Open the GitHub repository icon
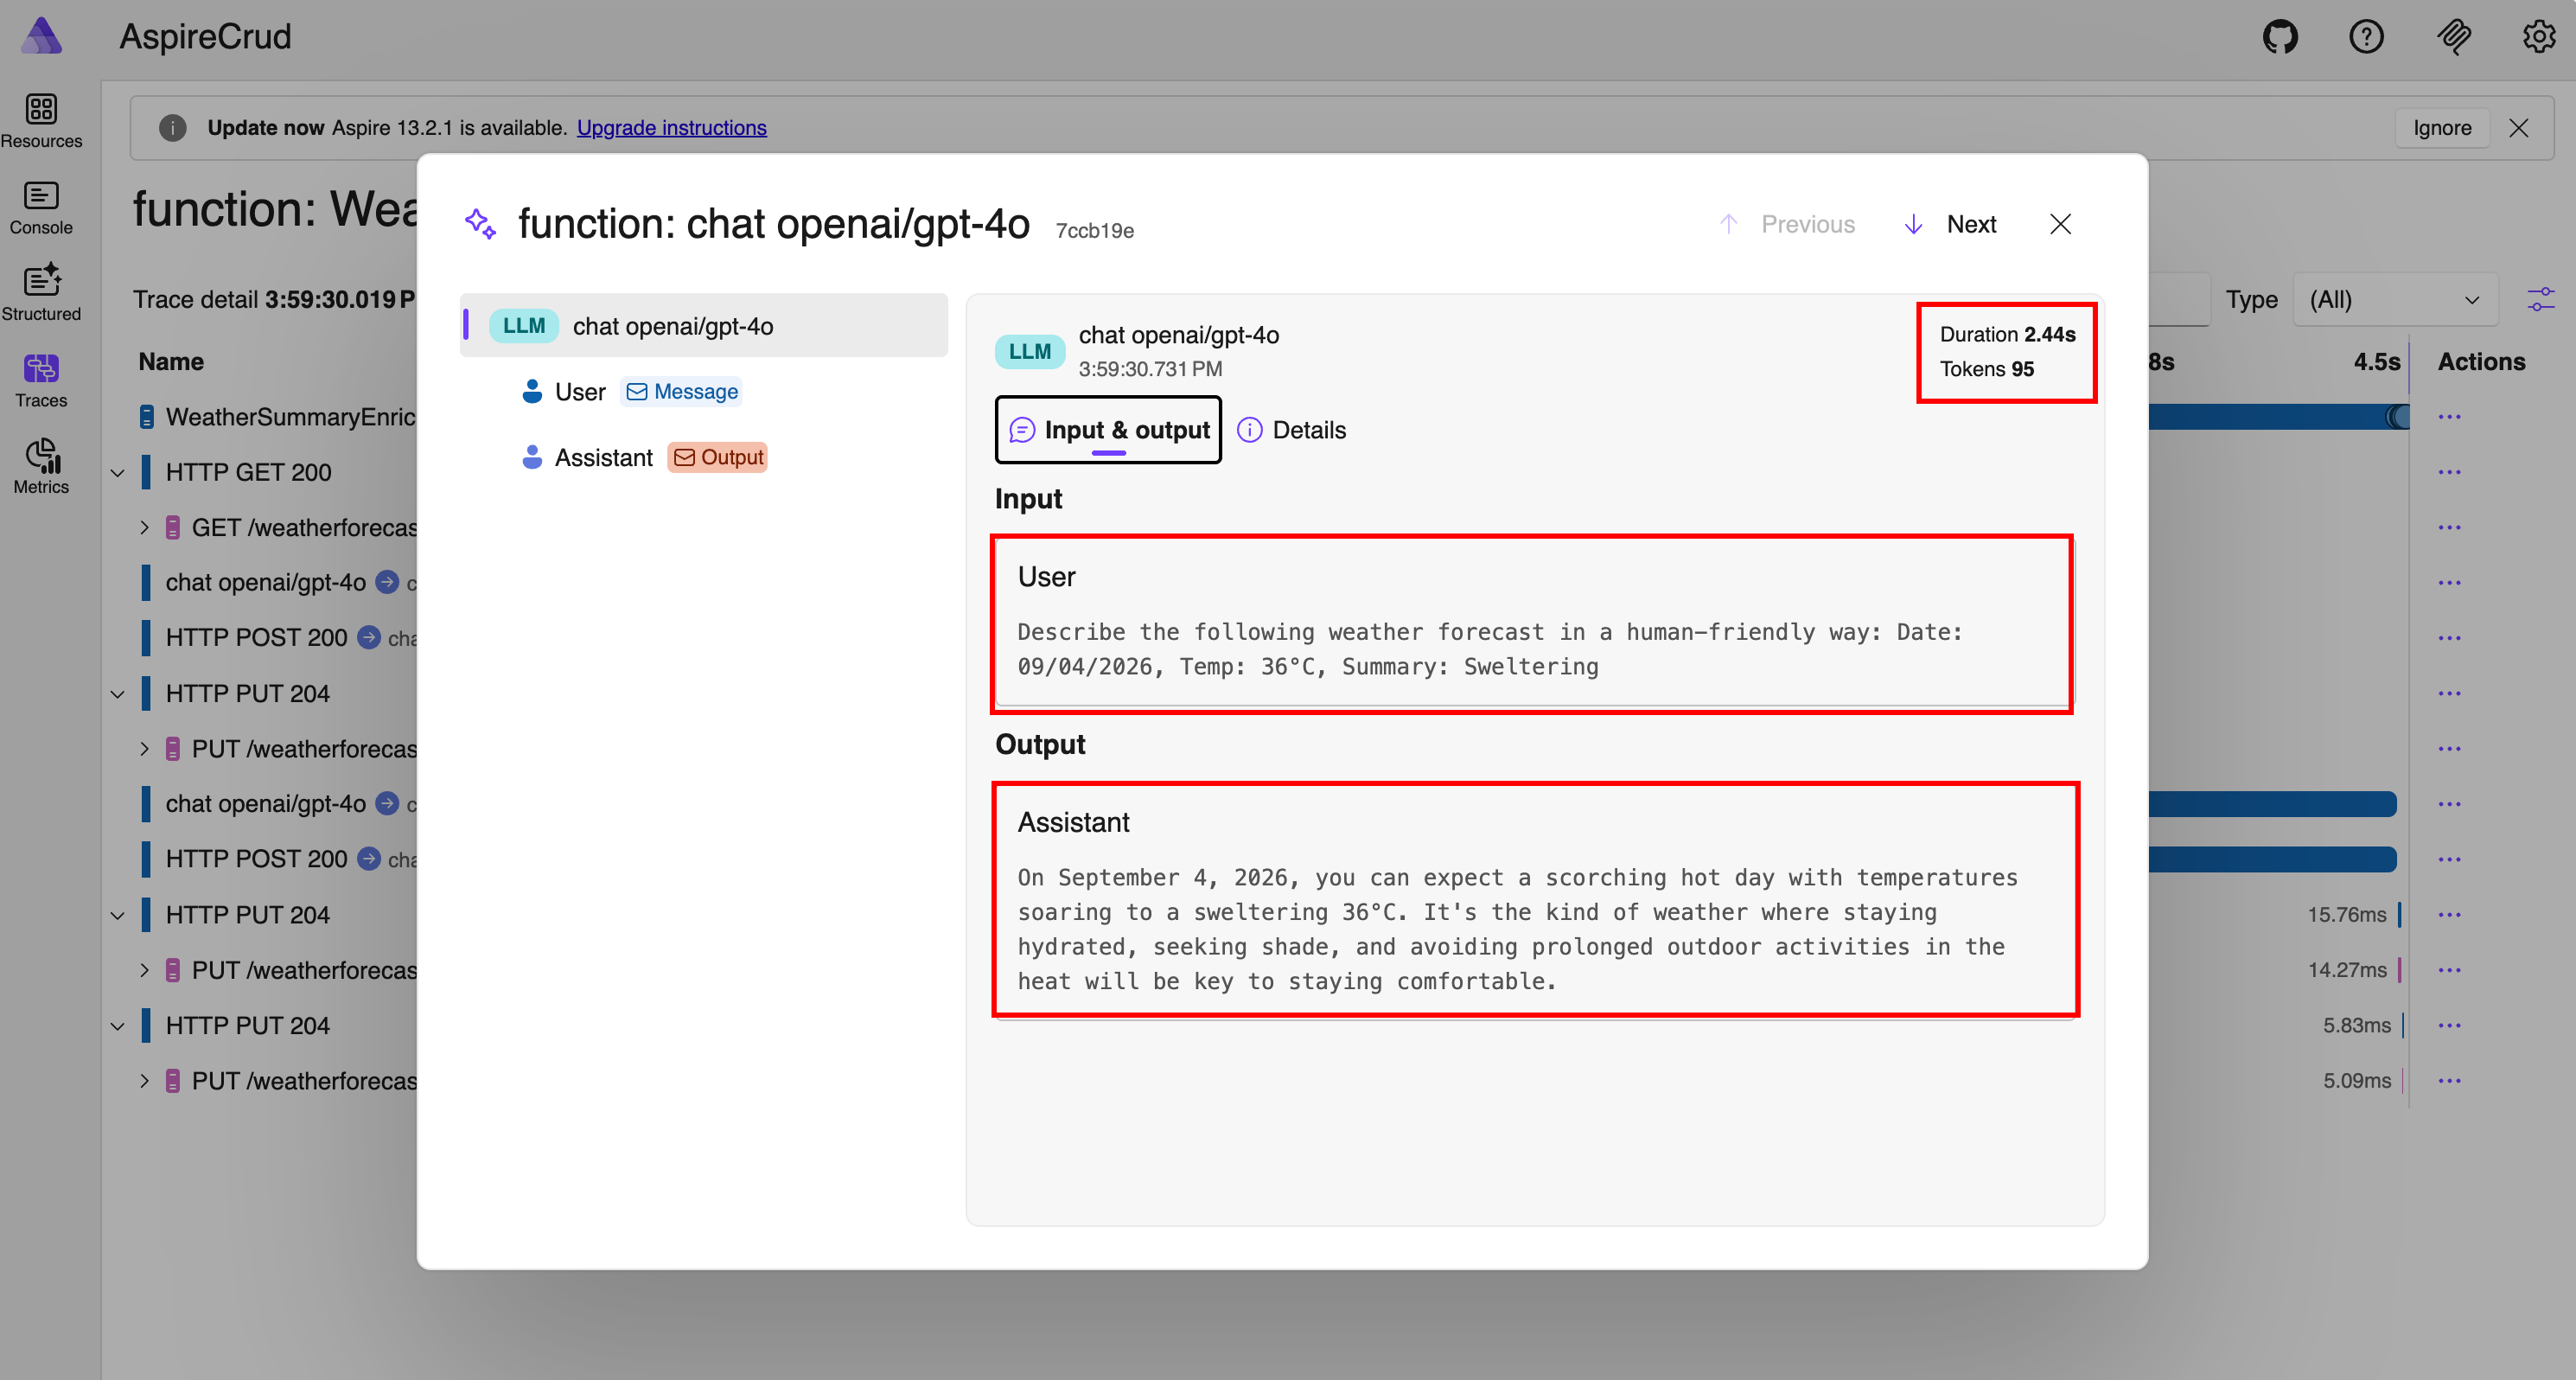 (x=2280, y=37)
